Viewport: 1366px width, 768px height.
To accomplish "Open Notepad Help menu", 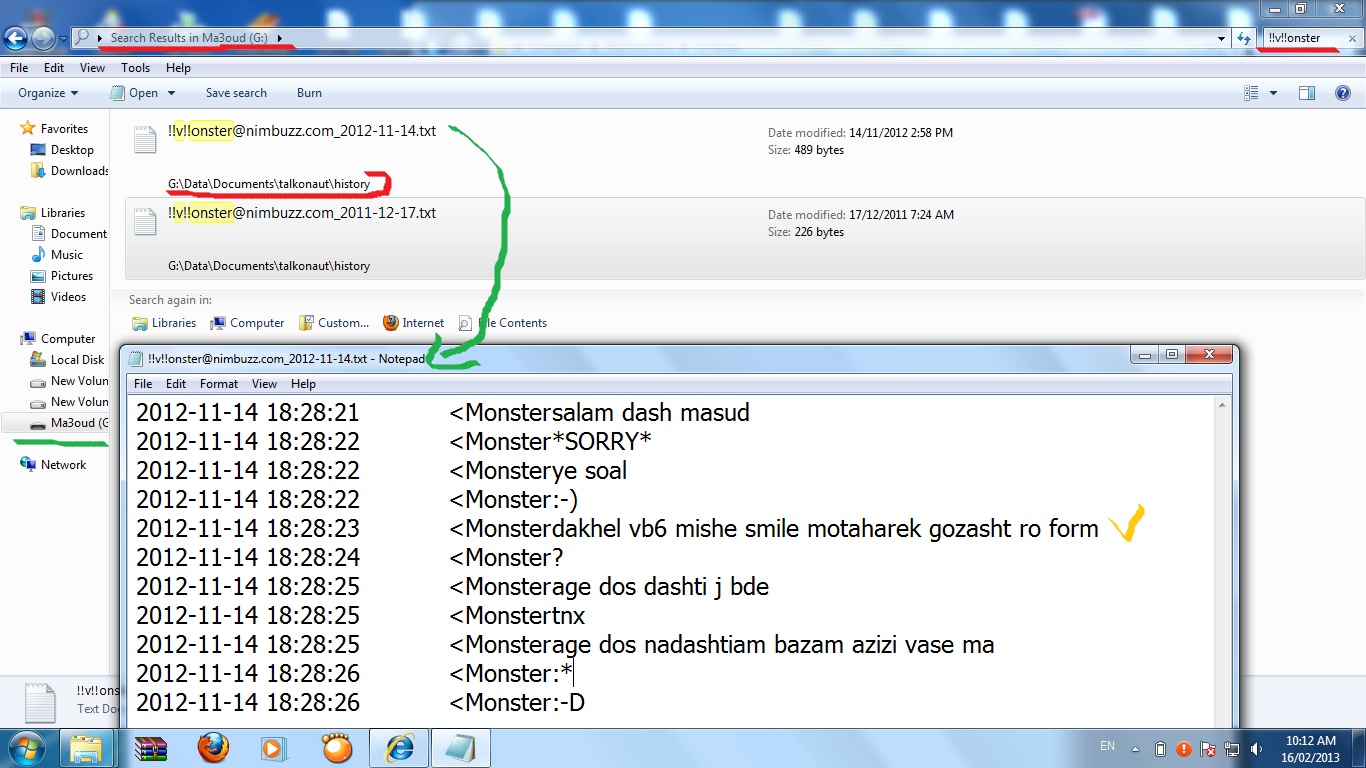I will click(x=303, y=384).
